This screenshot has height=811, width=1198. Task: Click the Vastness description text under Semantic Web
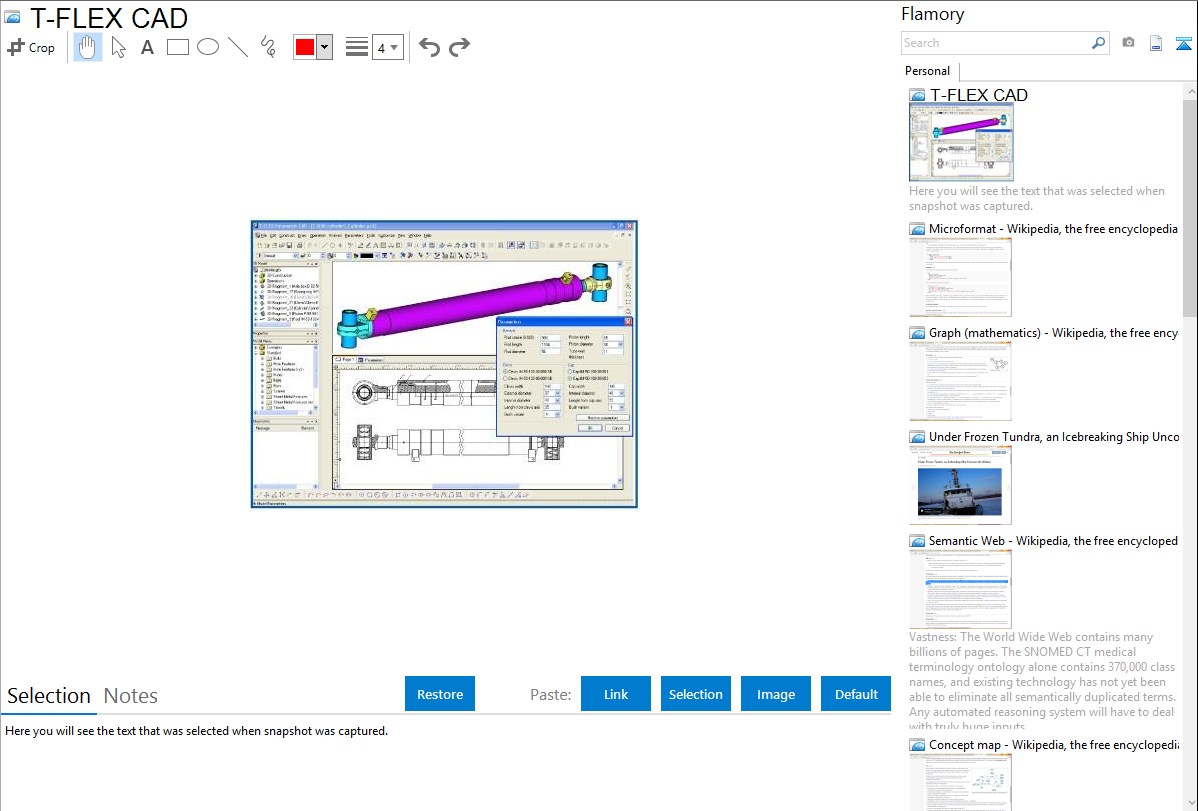click(1043, 681)
